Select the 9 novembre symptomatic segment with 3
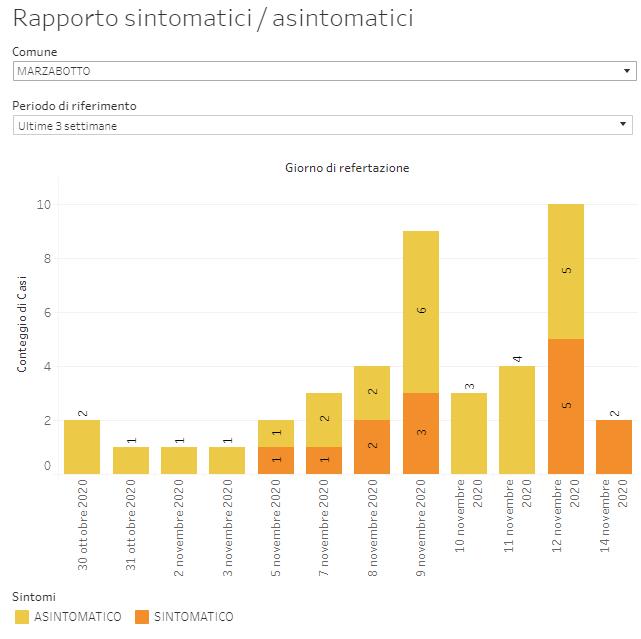641x639 pixels. (x=420, y=433)
